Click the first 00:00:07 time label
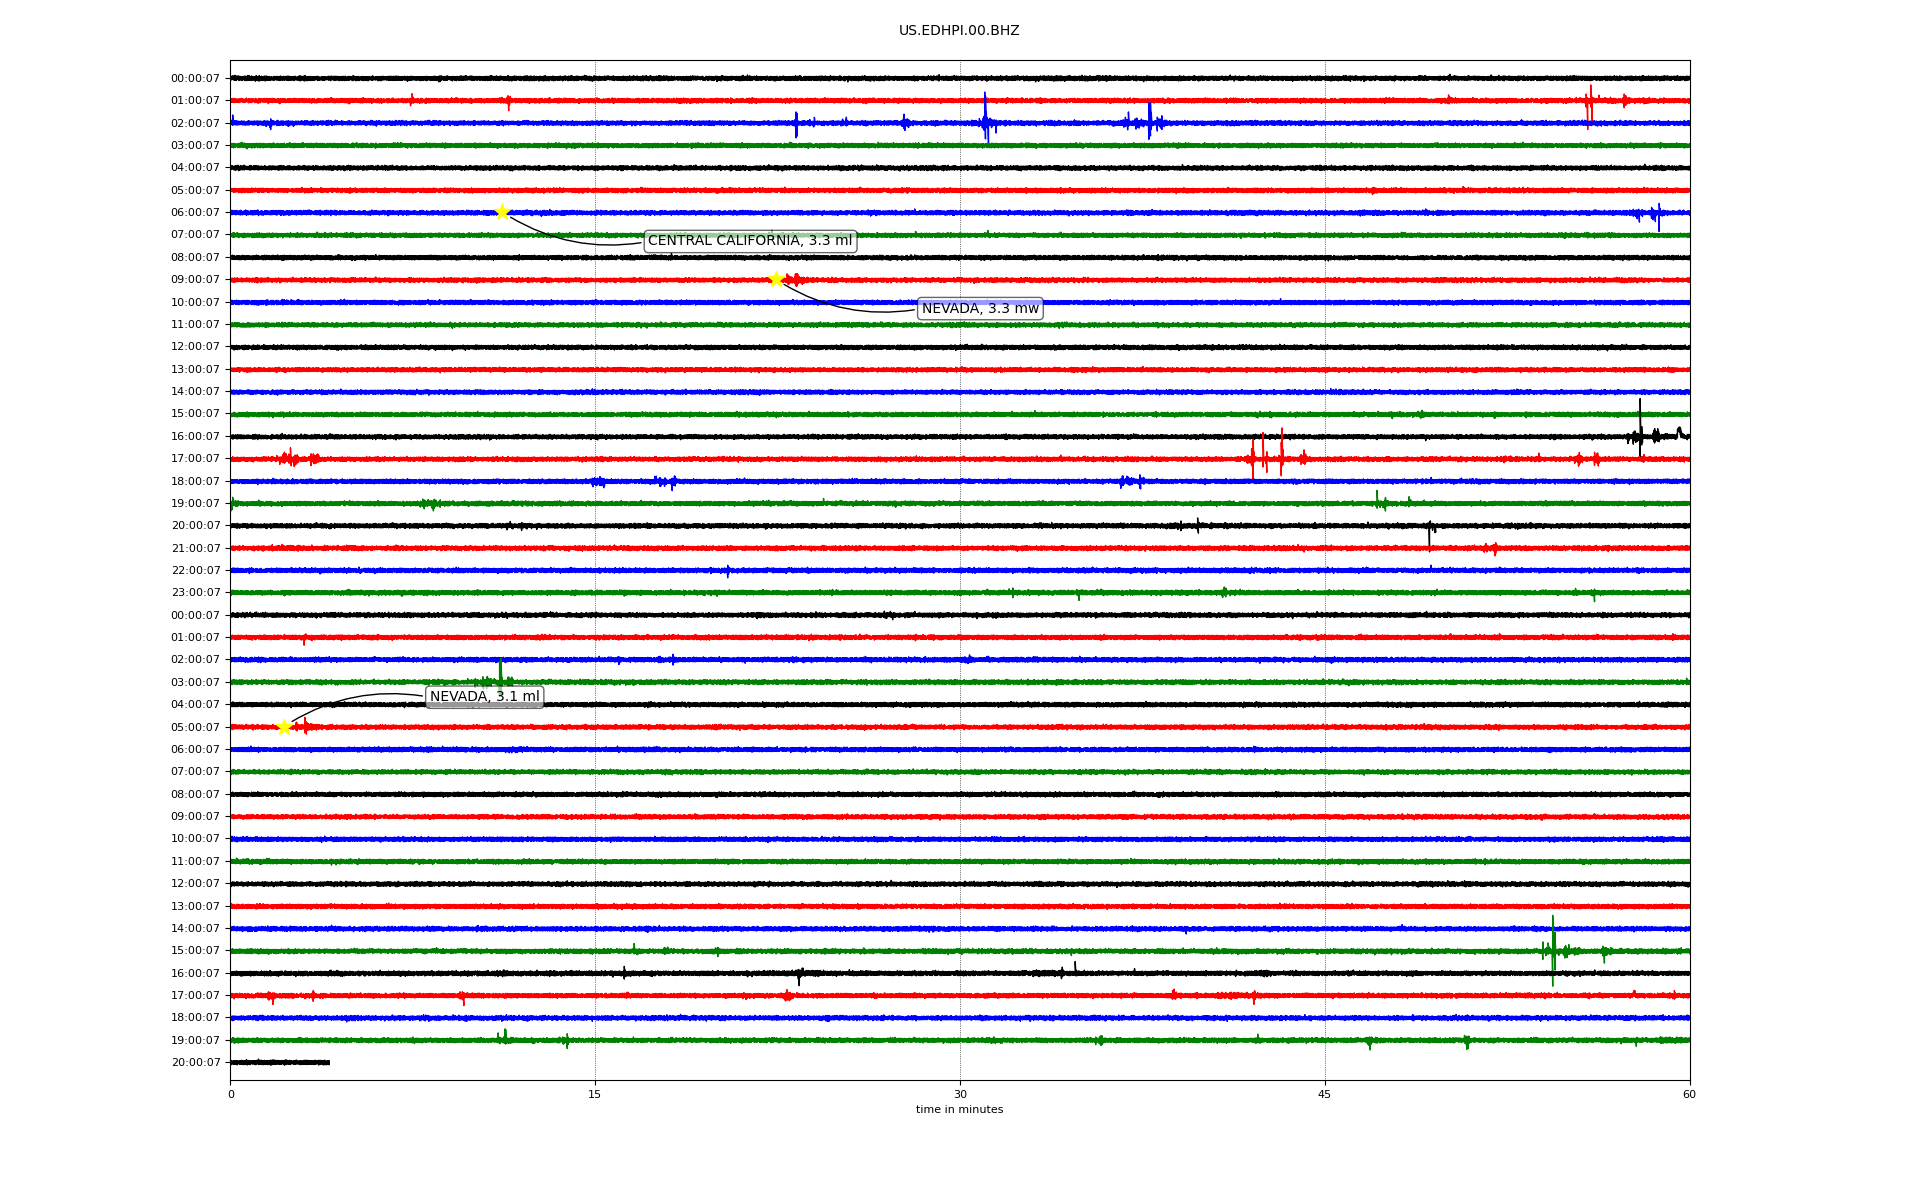Image resolution: width=1920 pixels, height=1200 pixels. pos(195,78)
